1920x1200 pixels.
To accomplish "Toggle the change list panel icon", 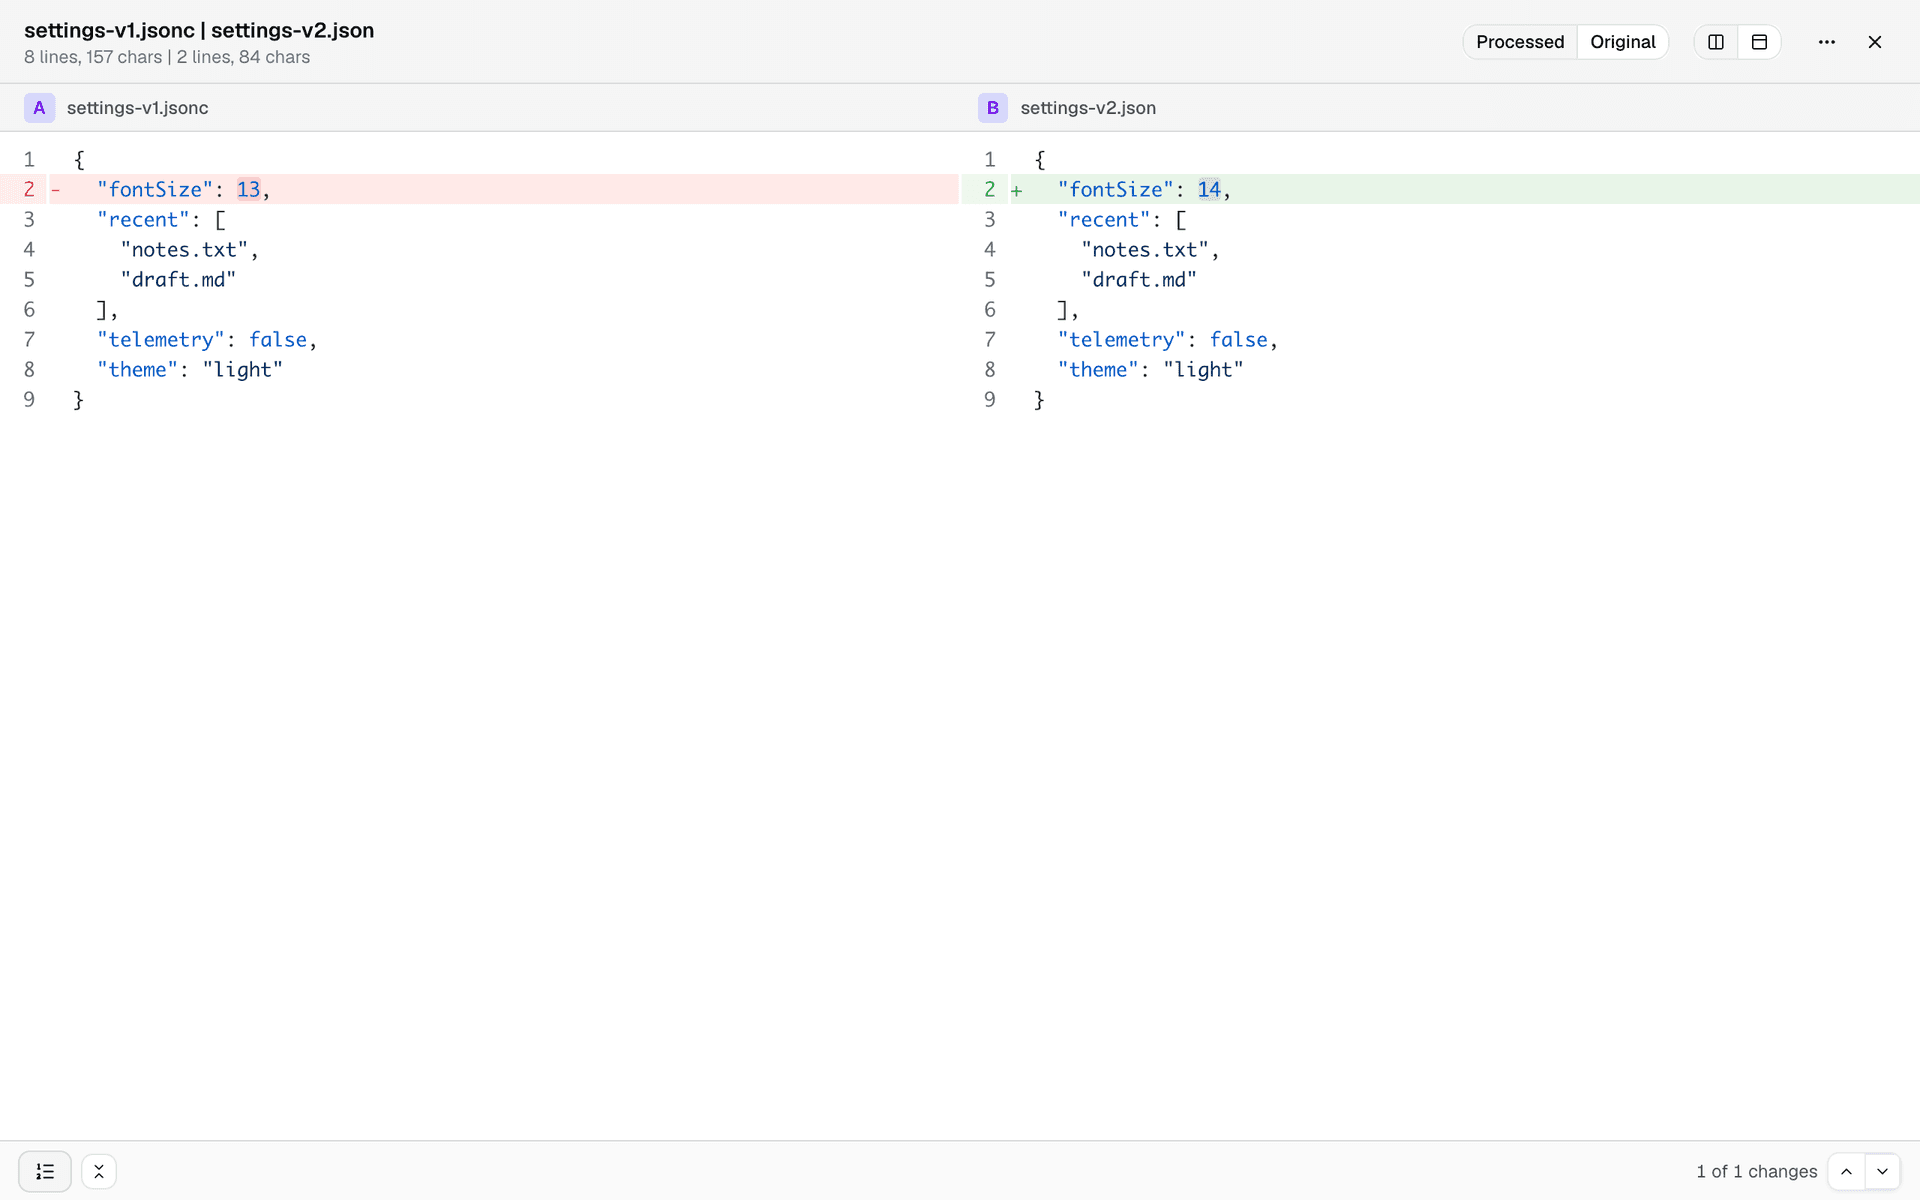I will point(45,1171).
